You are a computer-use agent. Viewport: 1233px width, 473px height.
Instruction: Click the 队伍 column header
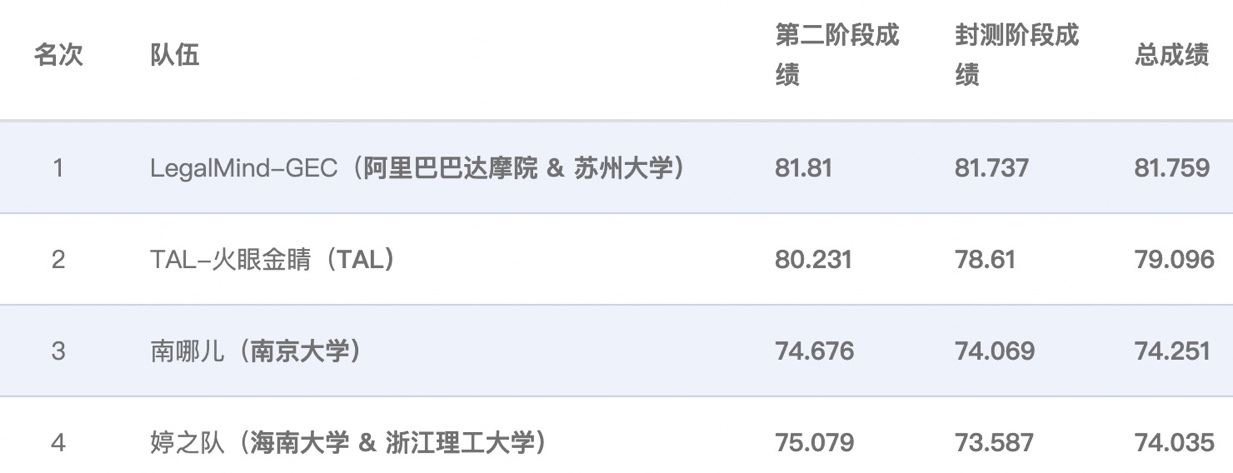tap(175, 55)
